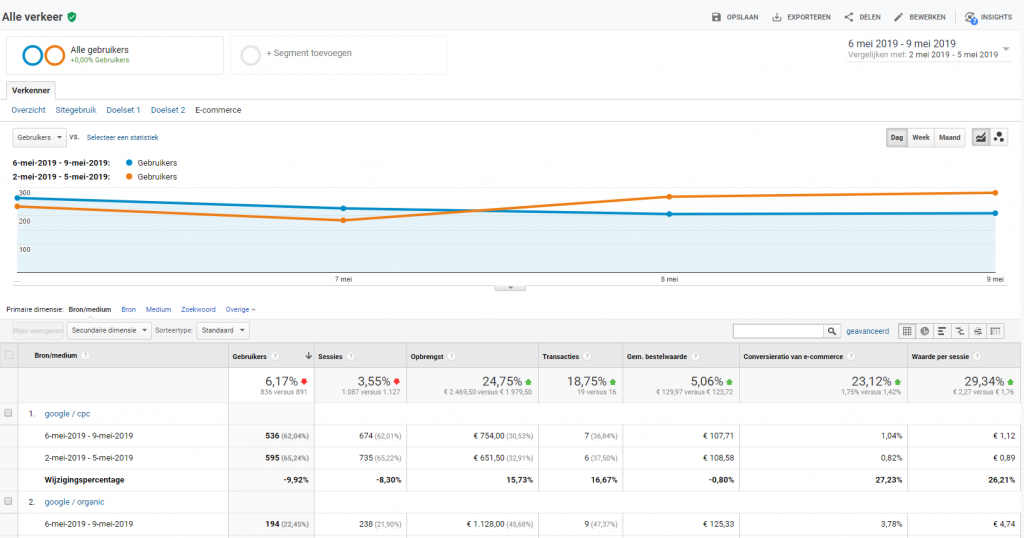Set chart granularity to Dag
The width and height of the screenshot is (1024, 538).
click(897, 138)
